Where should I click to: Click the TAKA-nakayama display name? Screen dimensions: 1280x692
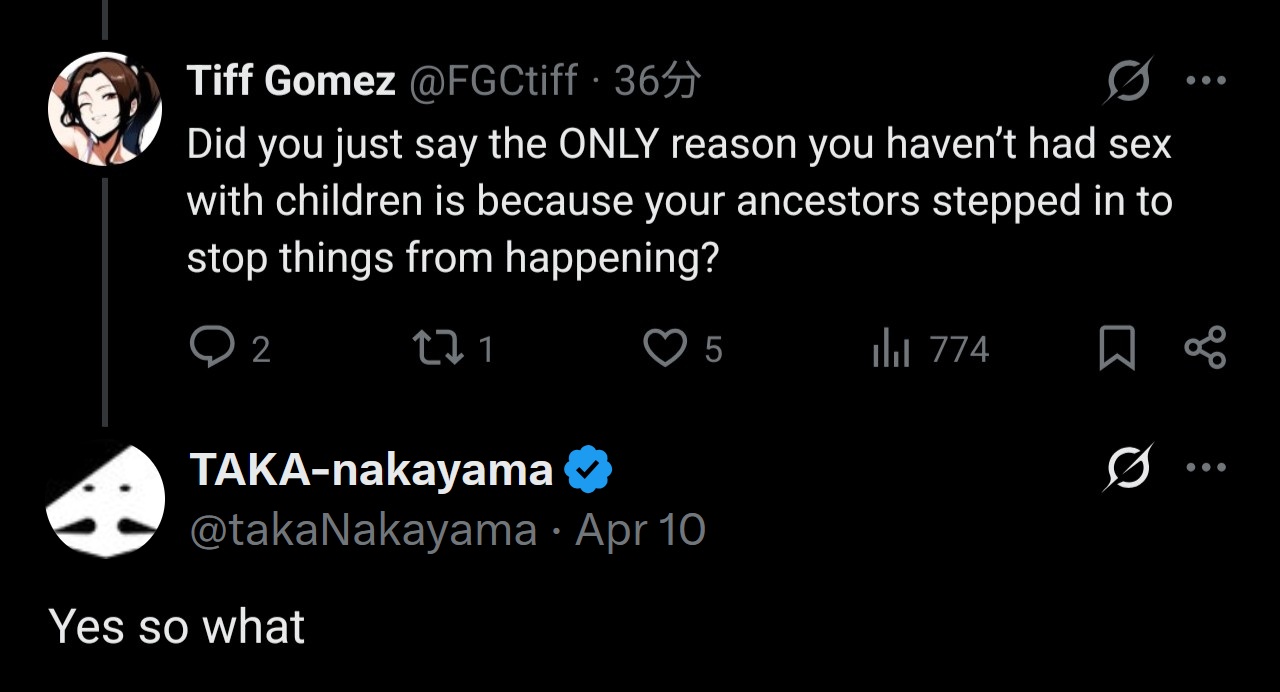pos(371,469)
